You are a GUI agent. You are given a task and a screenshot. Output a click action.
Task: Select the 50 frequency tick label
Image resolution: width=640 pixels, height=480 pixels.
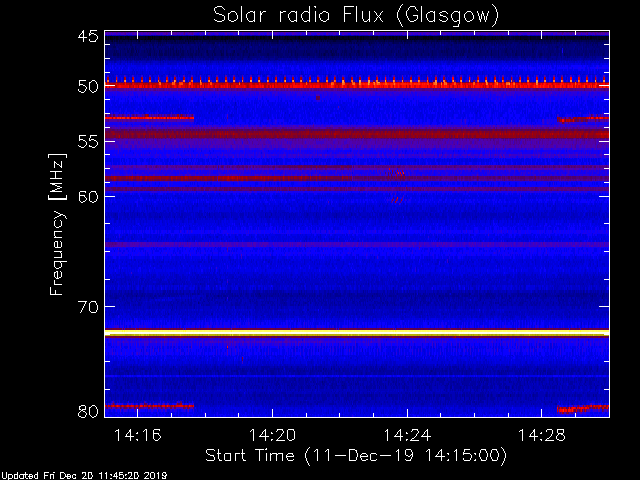coord(88,86)
